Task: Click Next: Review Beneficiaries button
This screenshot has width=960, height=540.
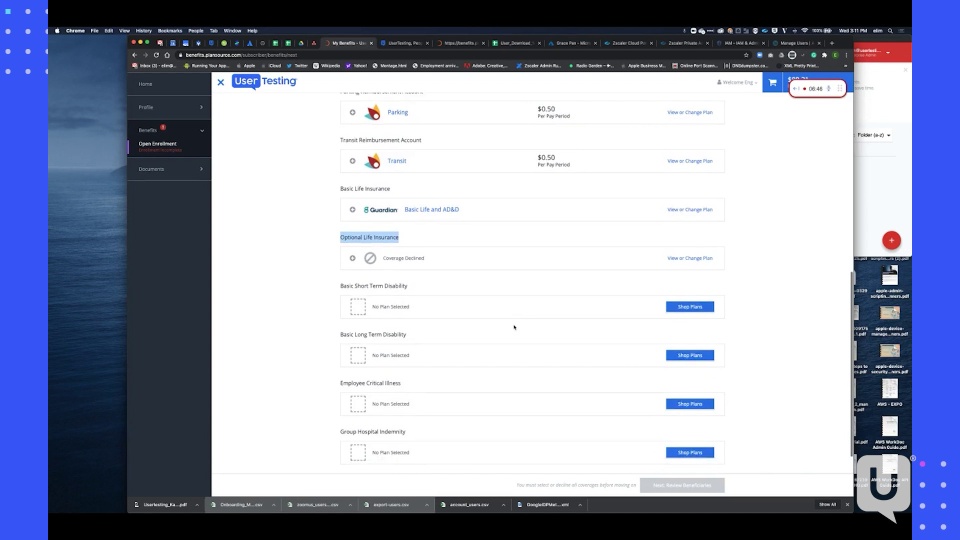Action: point(682,485)
